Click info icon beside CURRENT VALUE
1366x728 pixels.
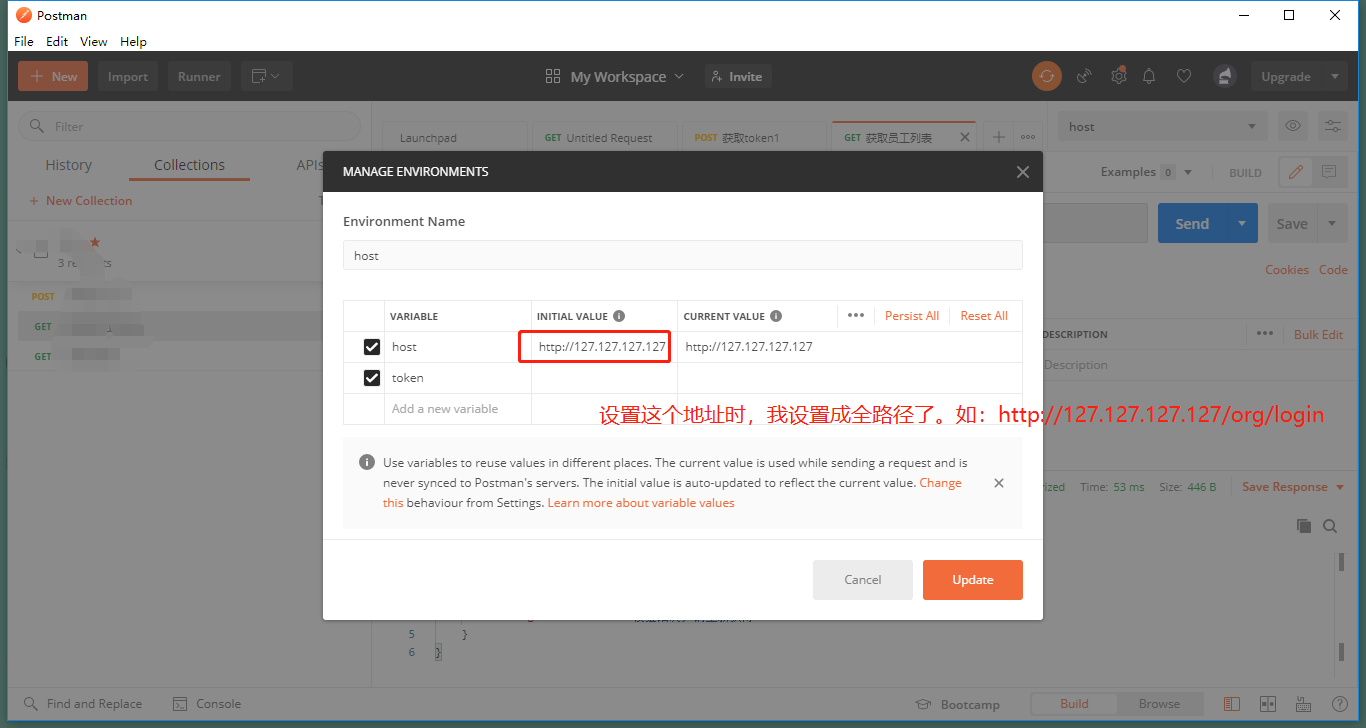point(776,316)
